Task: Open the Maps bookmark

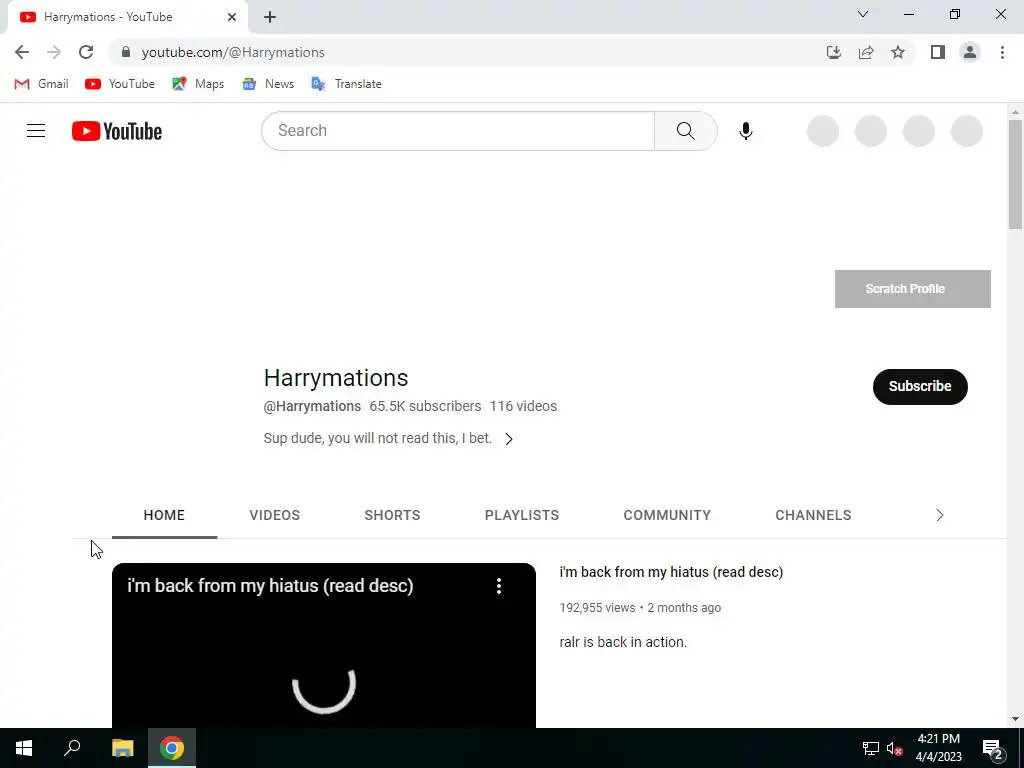Action: [198, 84]
